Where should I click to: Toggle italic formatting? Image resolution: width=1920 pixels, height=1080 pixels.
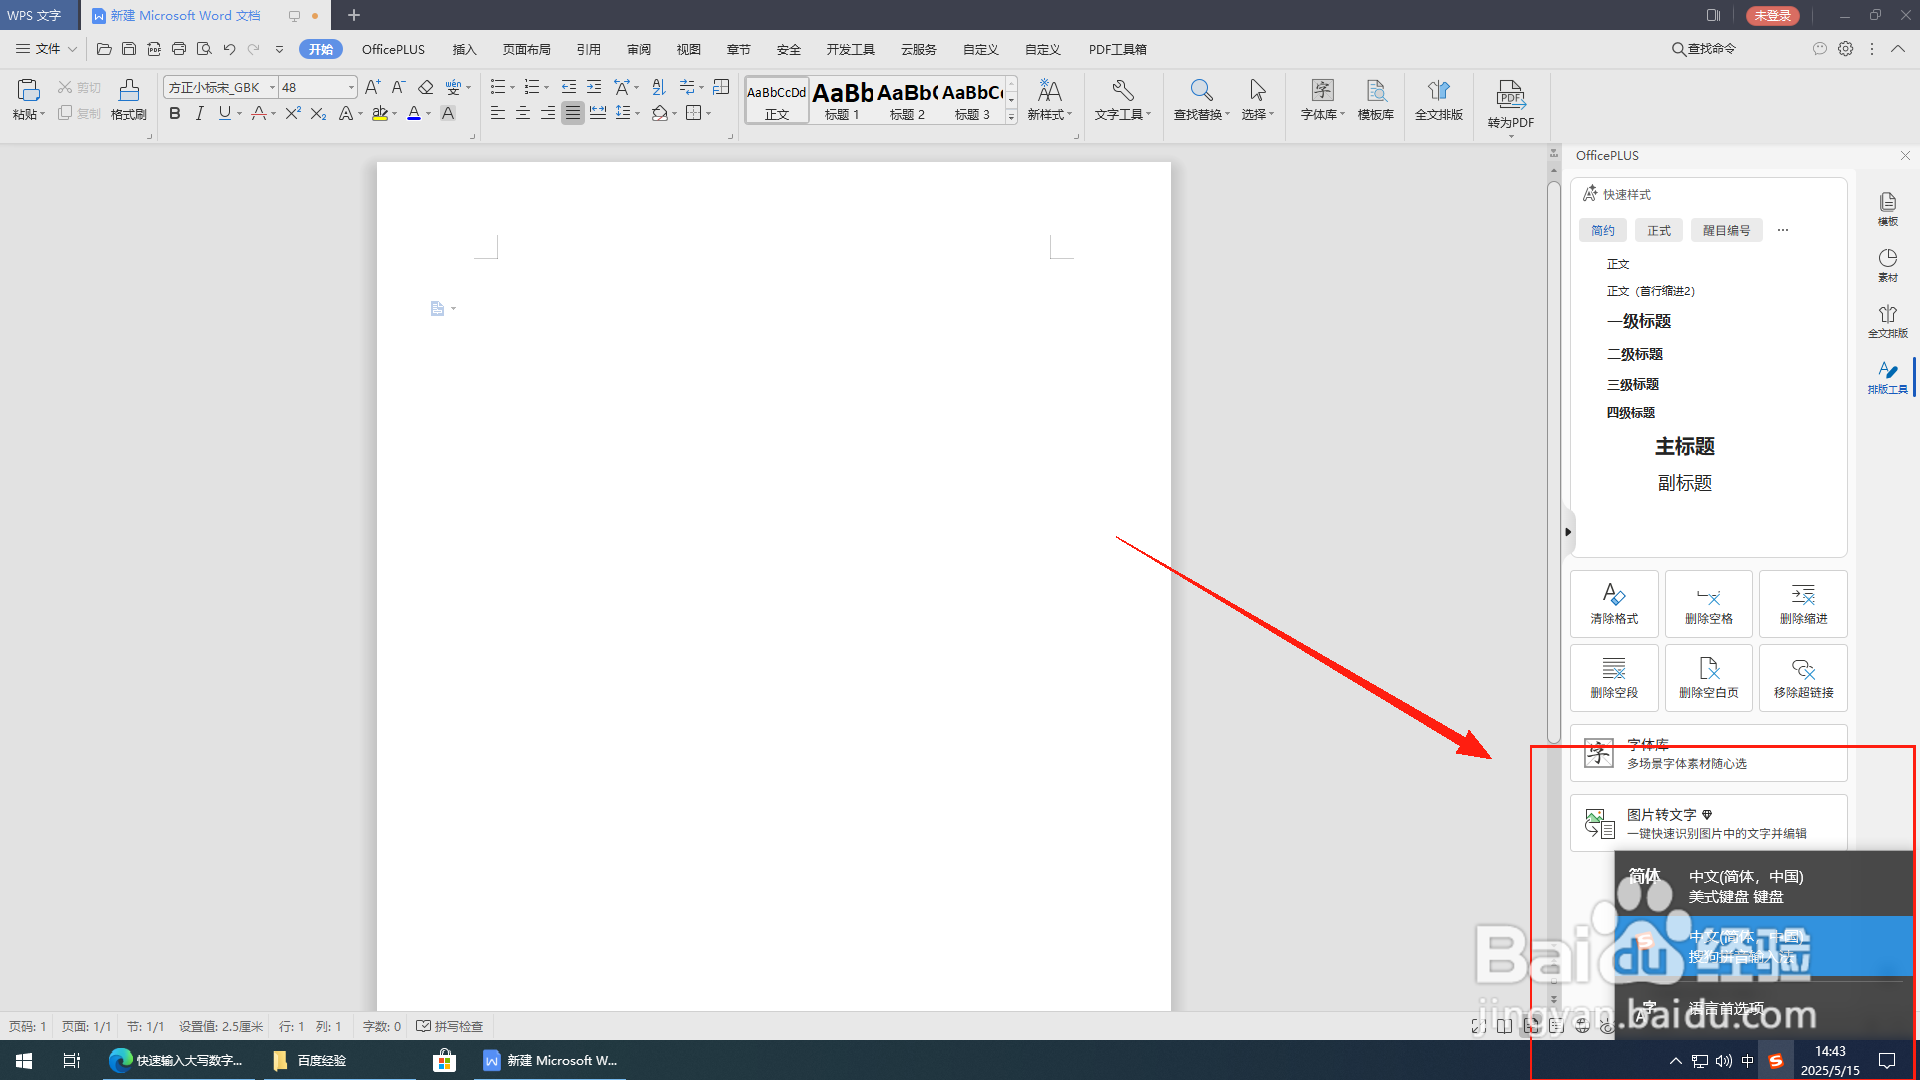(x=200, y=114)
